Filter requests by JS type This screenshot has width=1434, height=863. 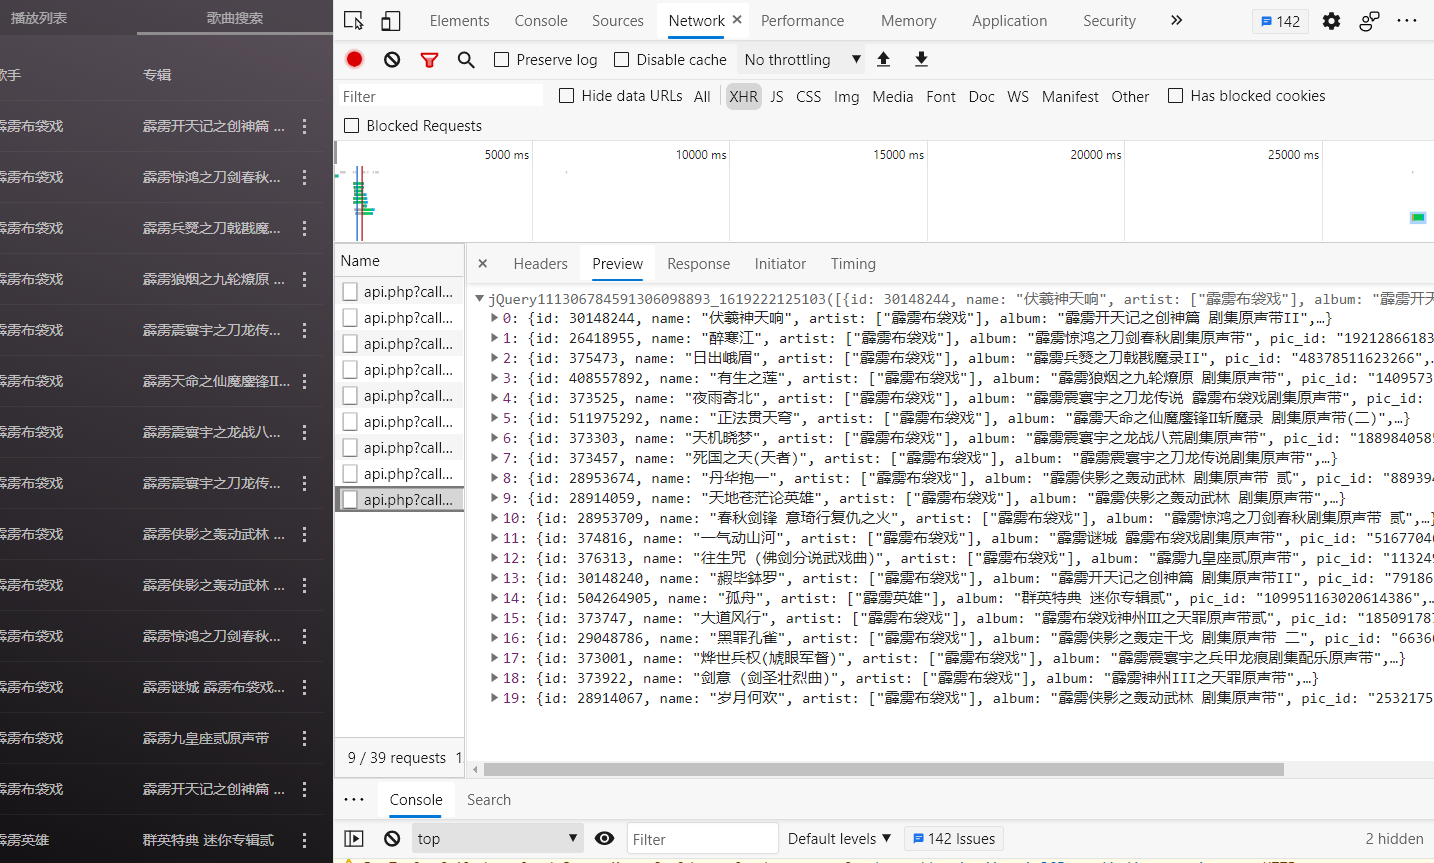[777, 96]
